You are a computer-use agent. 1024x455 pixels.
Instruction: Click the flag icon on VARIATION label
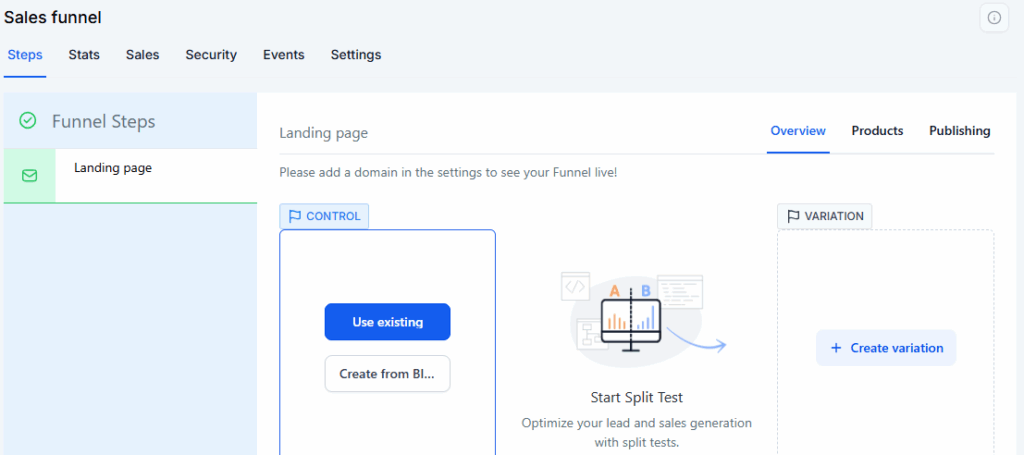point(793,216)
